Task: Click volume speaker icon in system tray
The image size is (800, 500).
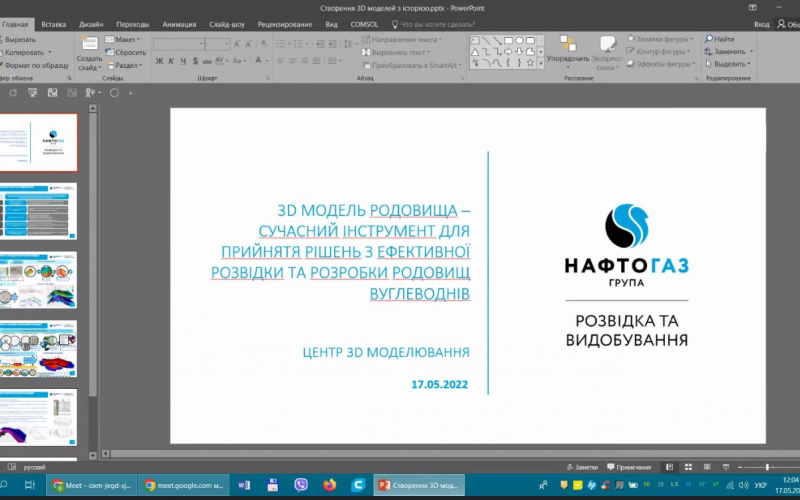Action: (x=743, y=485)
